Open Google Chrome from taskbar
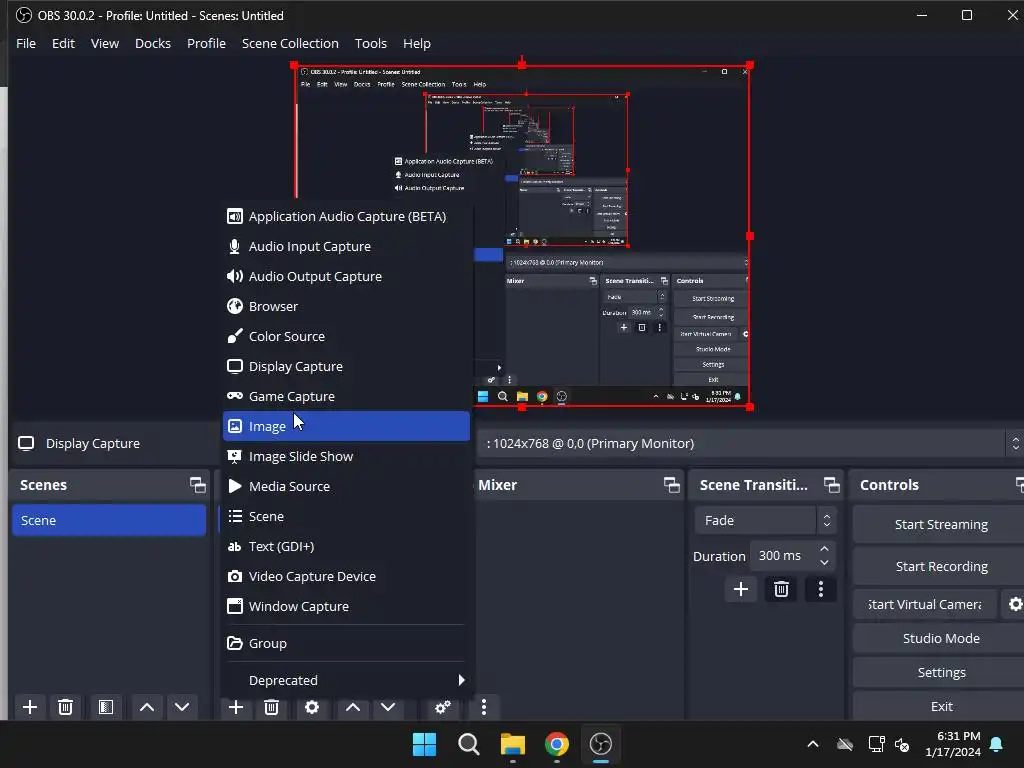This screenshot has height=768, width=1024. coord(556,744)
